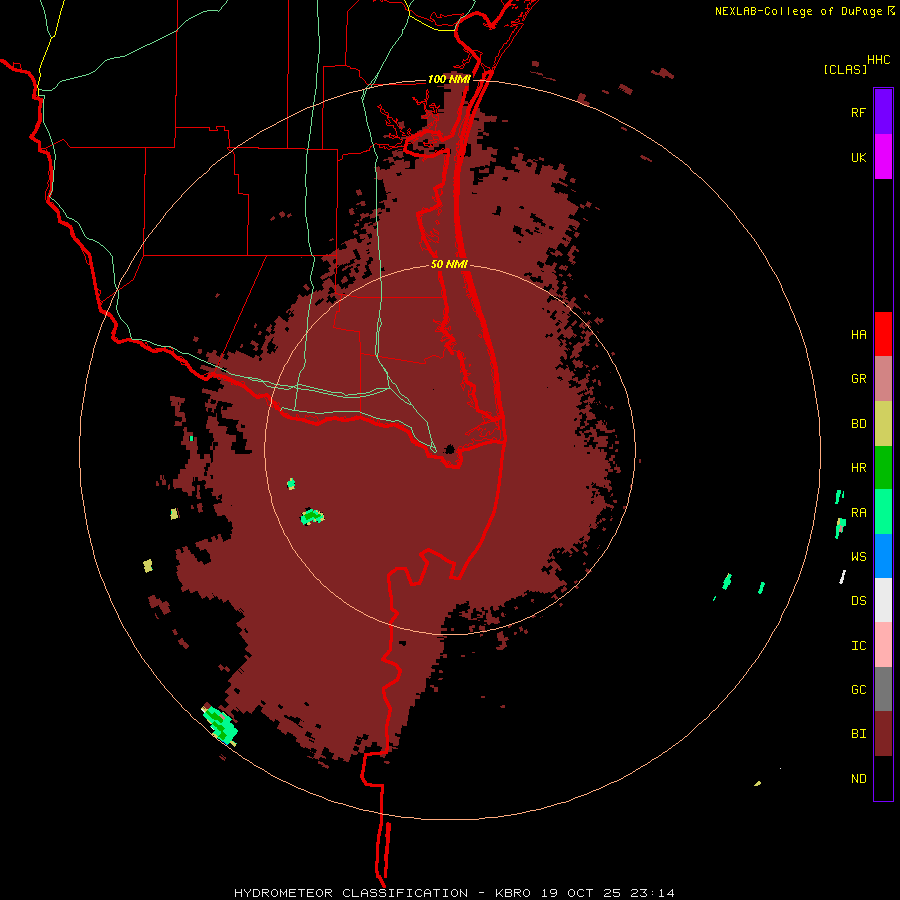Click the GR legend color swatch

pos(883,379)
